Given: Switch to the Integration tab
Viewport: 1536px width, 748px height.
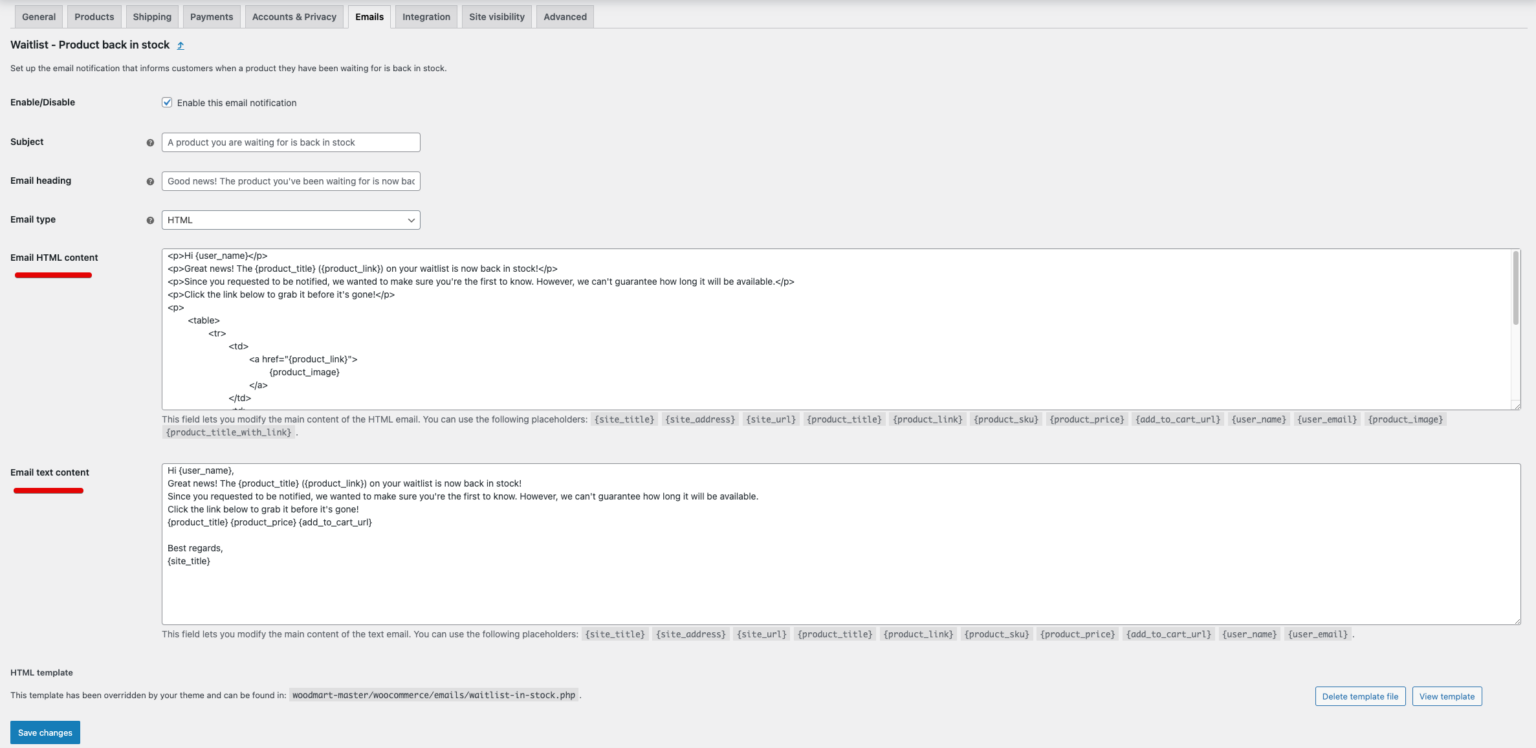Looking at the screenshot, I should pos(426,17).
